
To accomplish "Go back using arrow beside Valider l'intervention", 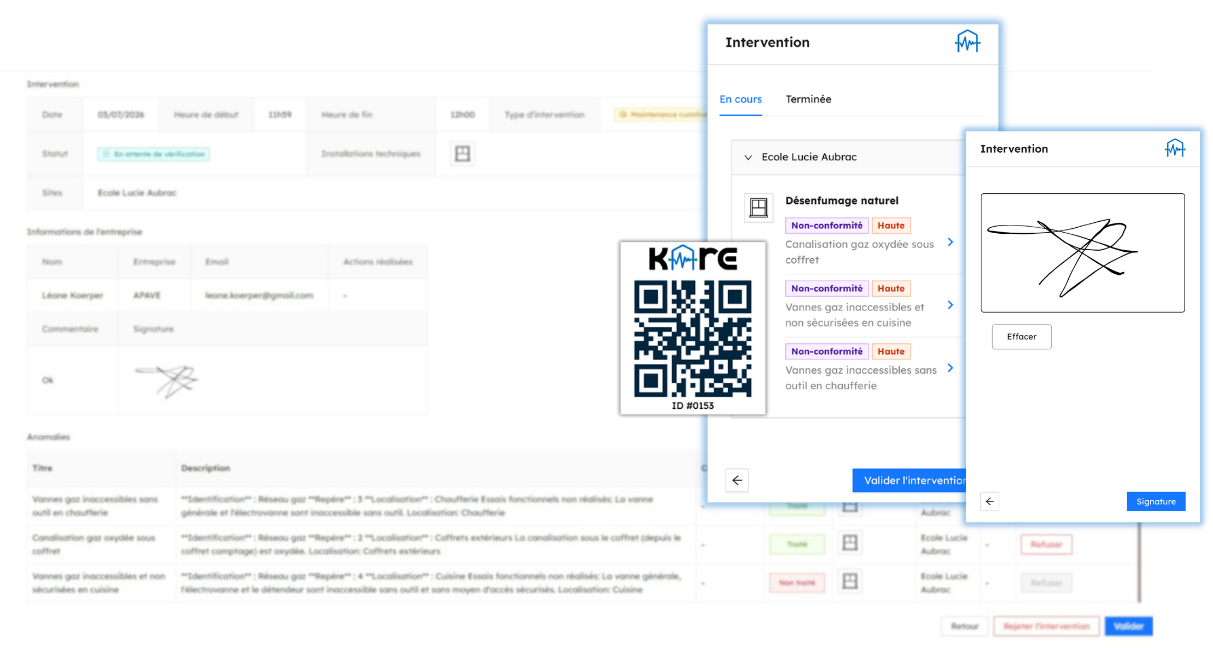I will tap(737, 480).
